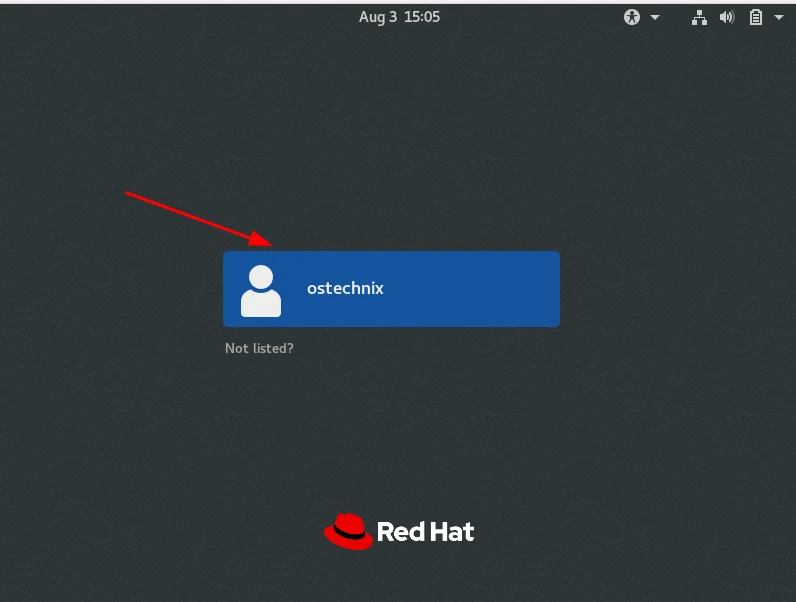Image resolution: width=796 pixels, height=602 pixels.
Task: Click the "Red Hat" wordmark text
Action: tap(425, 532)
